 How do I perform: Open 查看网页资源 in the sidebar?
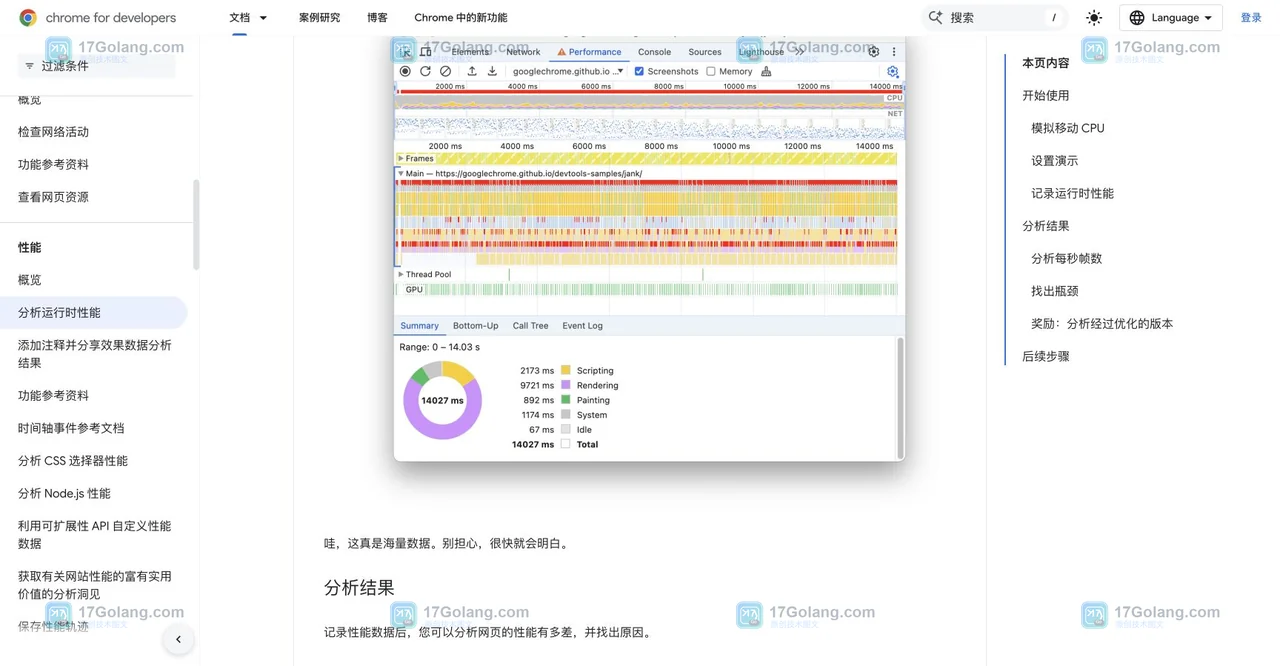tap(53, 197)
